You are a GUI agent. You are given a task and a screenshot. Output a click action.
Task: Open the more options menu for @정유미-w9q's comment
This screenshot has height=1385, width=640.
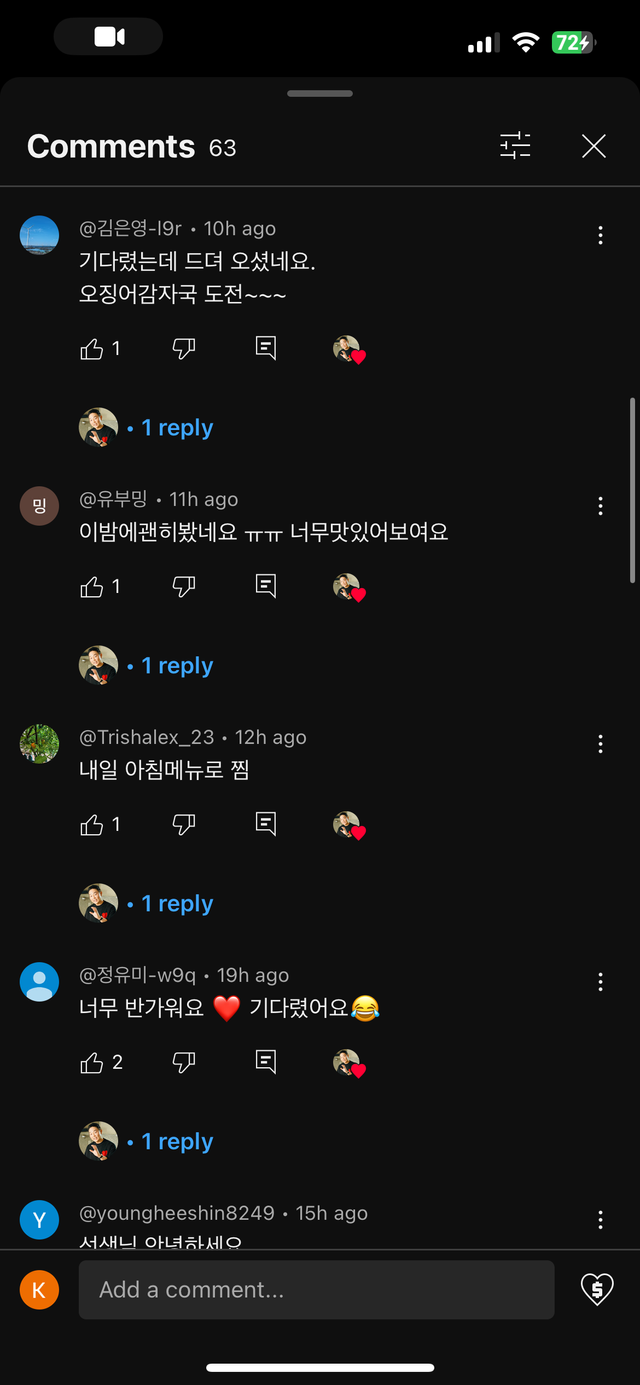(600, 982)
